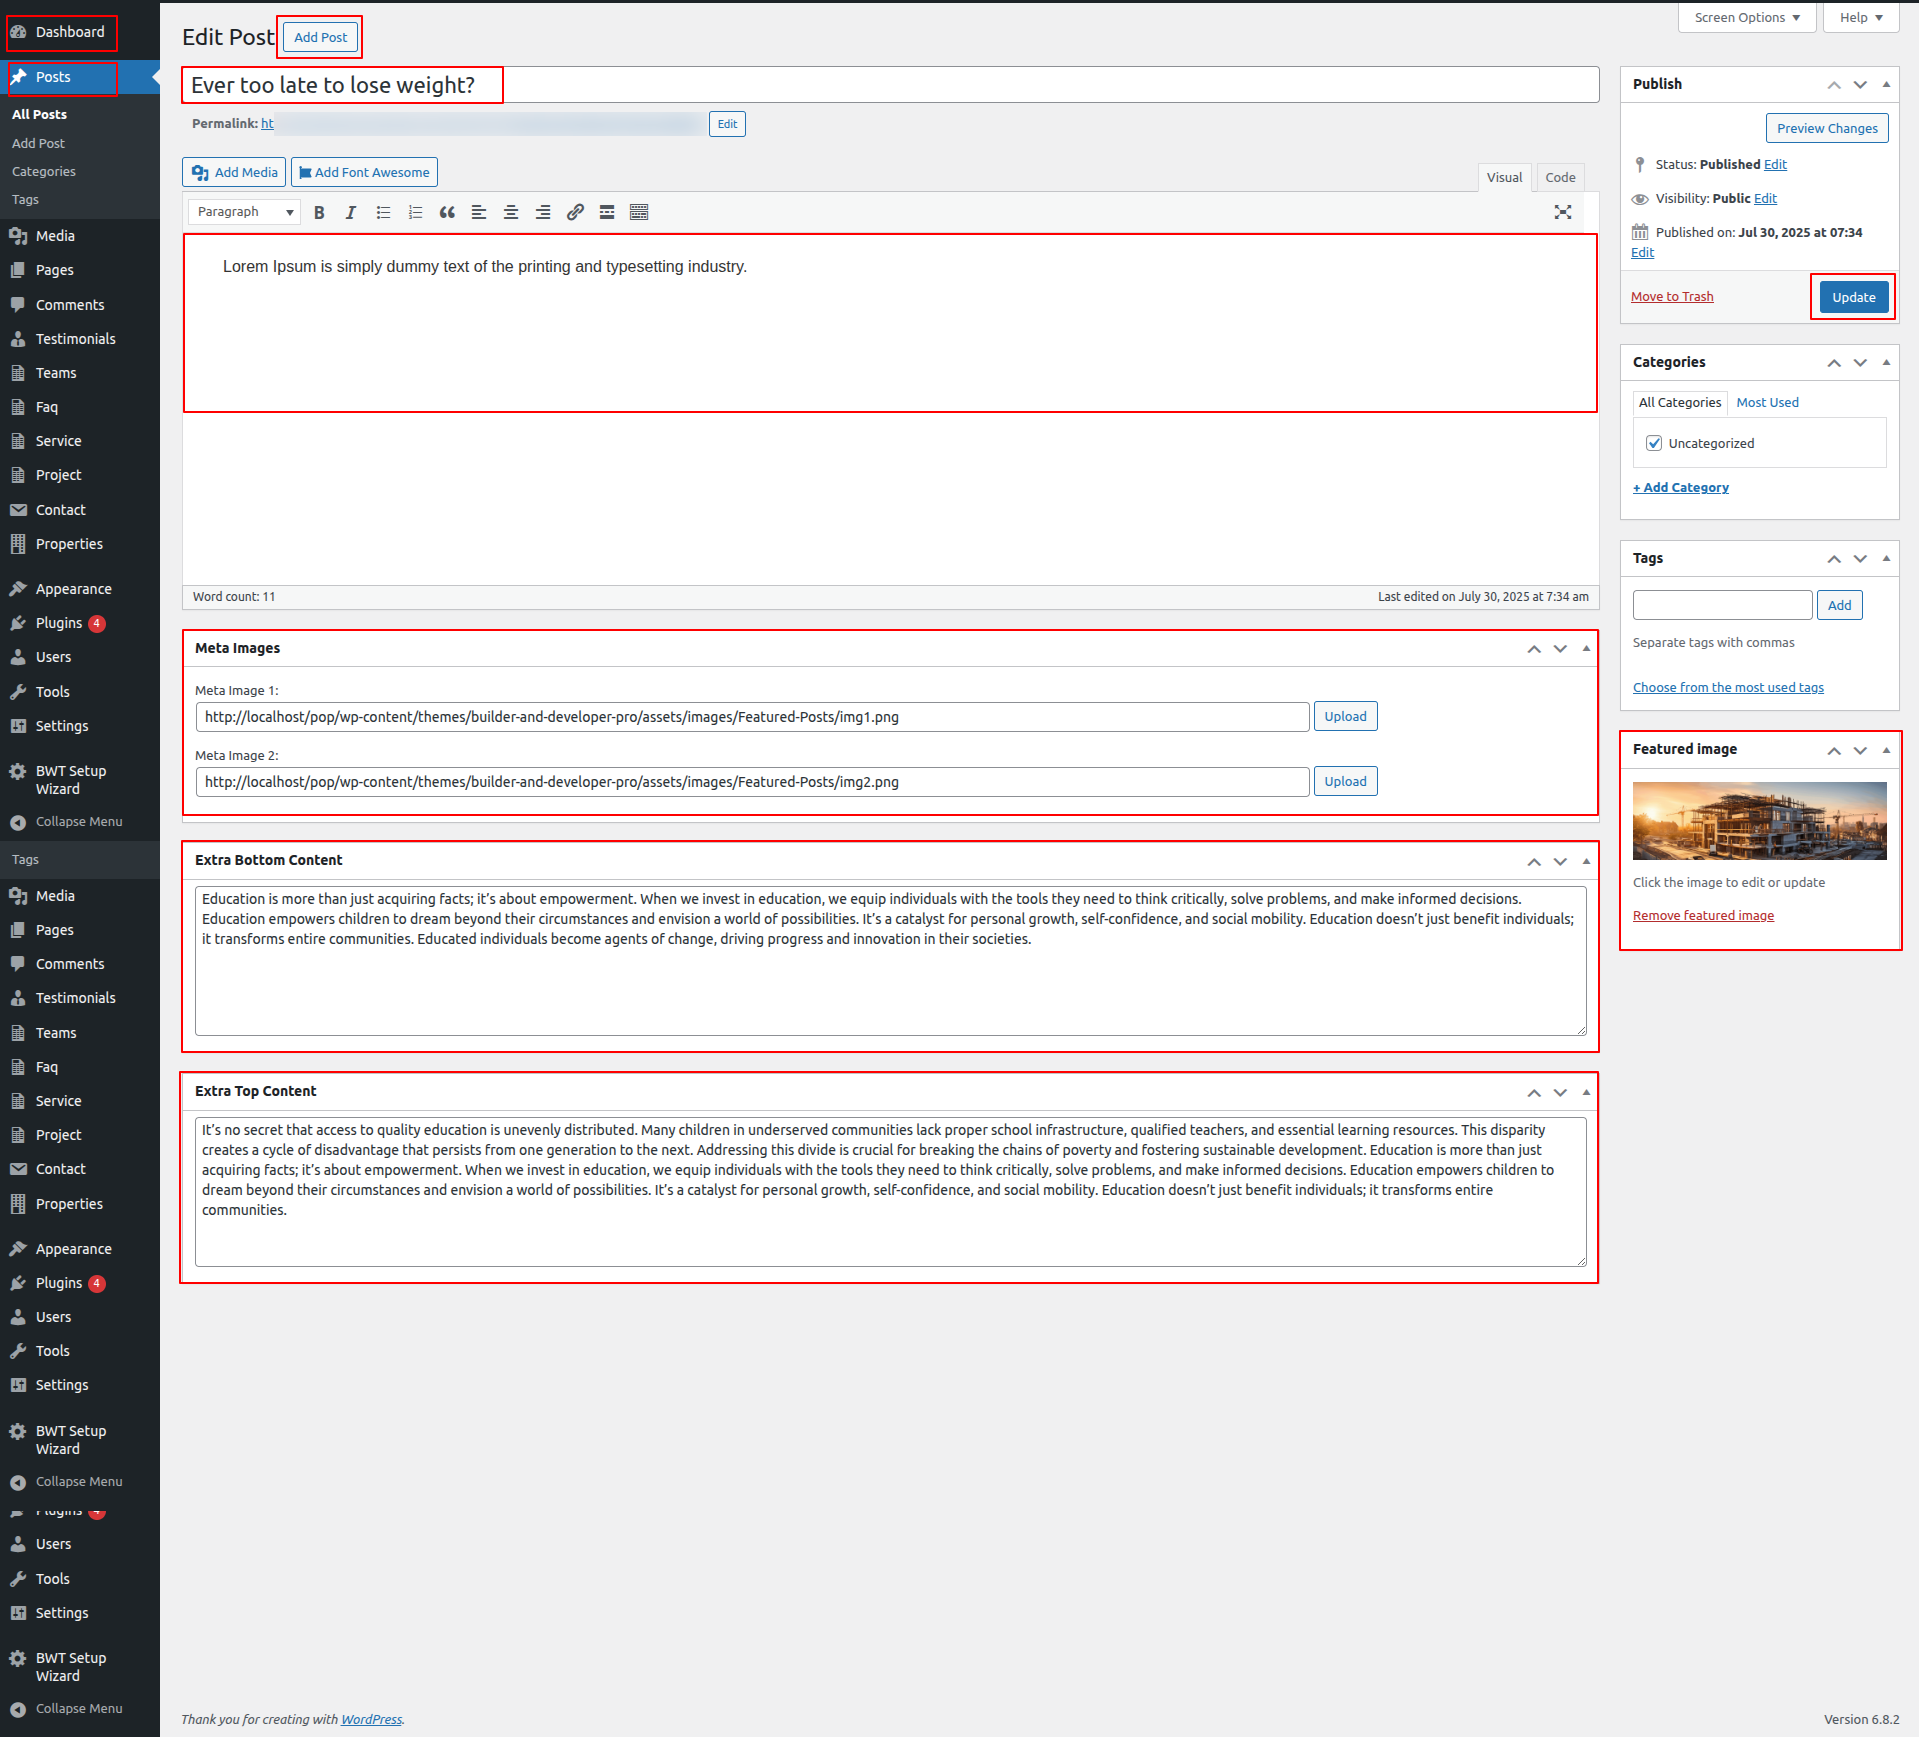The width and height of the screenshot is (1919, 1737).
Task: Click the insert/edit link icon
Action: [575, 212]
